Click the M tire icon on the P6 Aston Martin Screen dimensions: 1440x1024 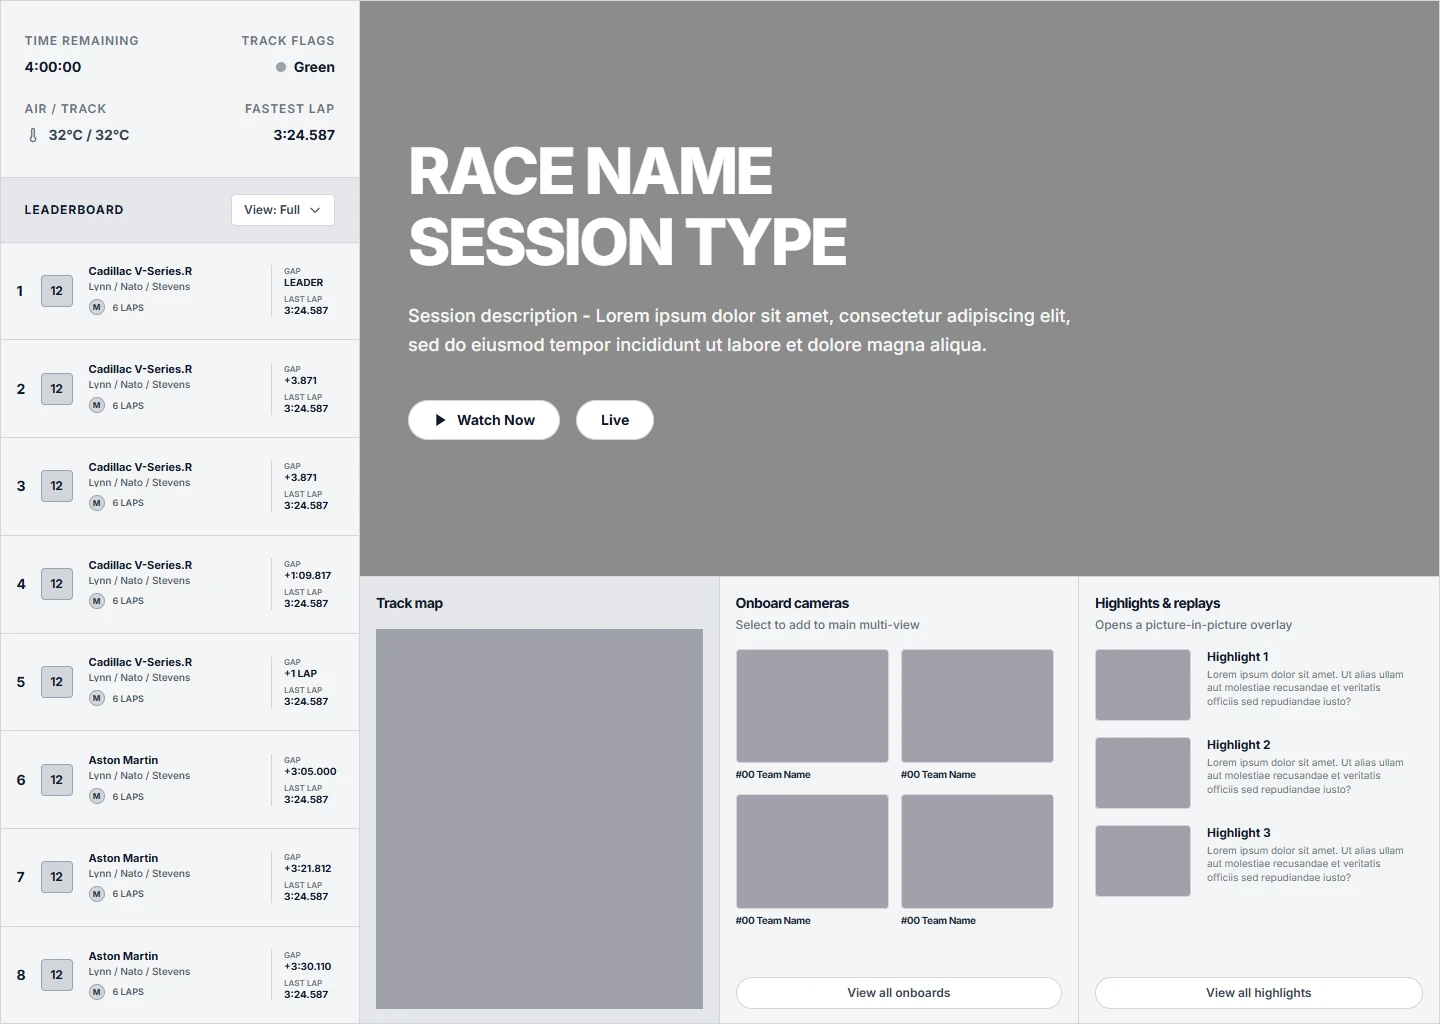pos(96,796)
